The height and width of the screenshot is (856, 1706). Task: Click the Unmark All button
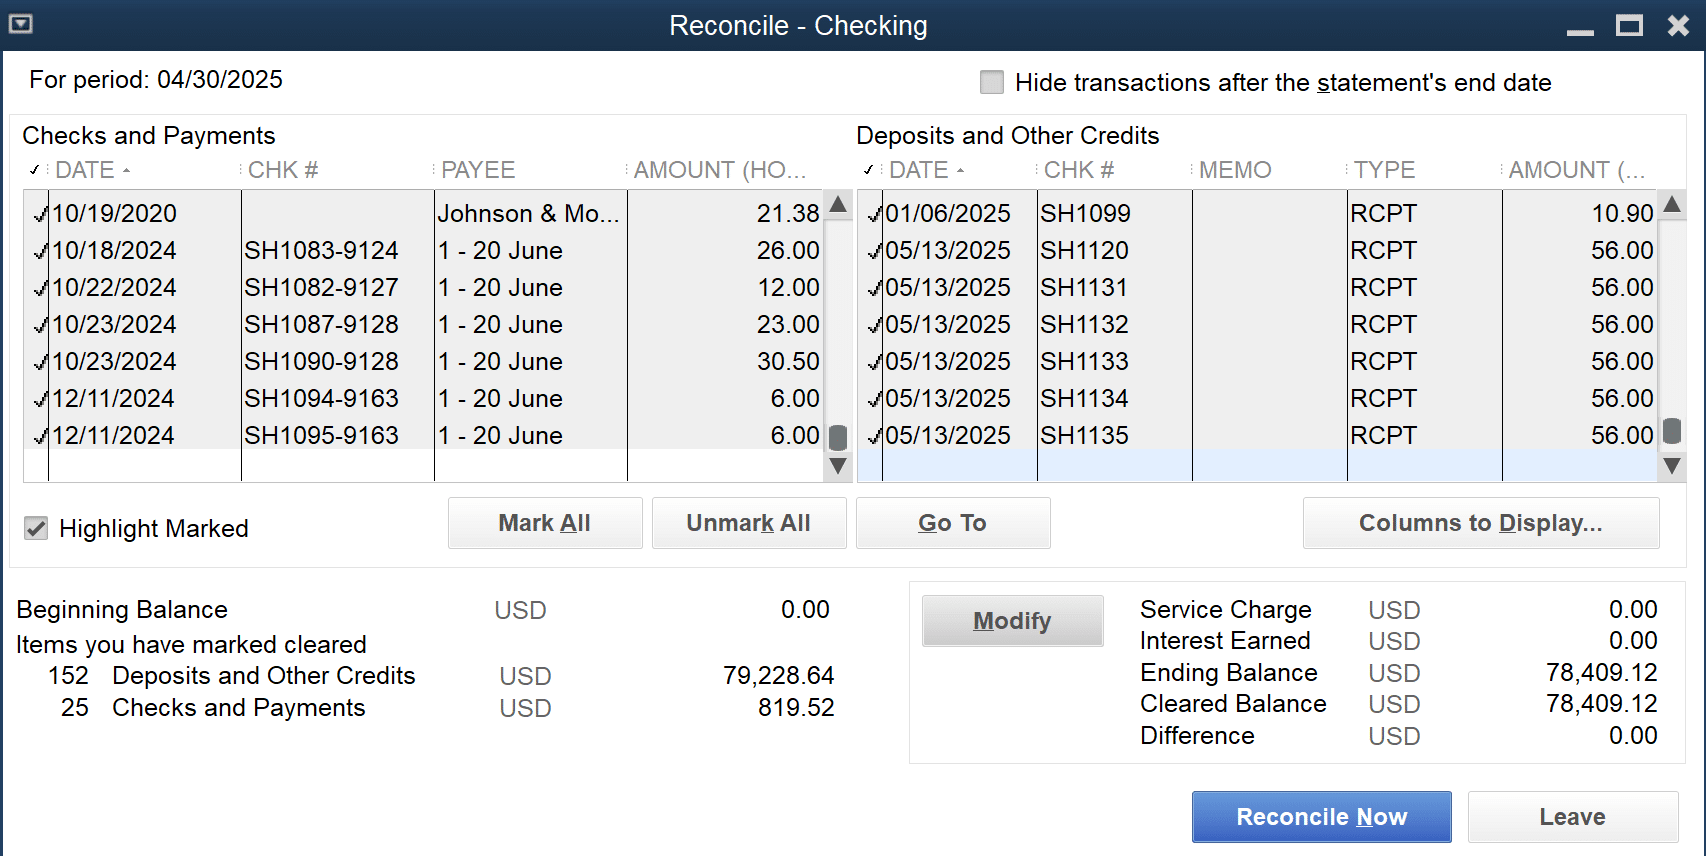coord(749,523)
